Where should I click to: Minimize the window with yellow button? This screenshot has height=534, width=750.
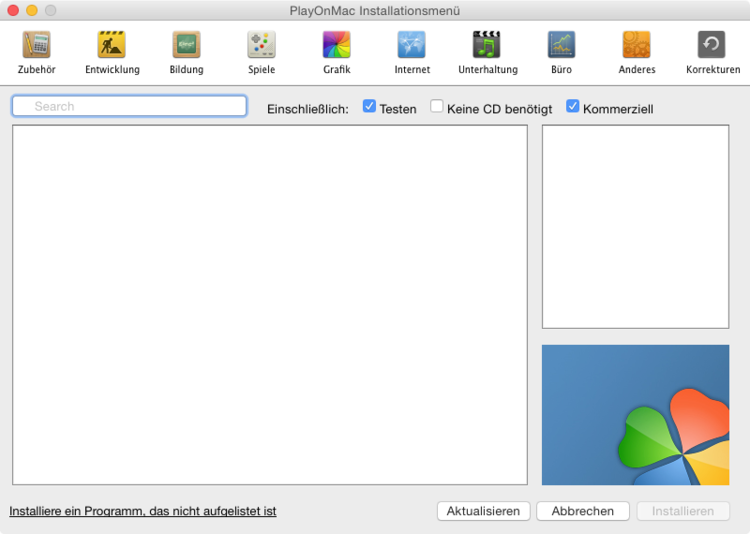click(32, 10)
